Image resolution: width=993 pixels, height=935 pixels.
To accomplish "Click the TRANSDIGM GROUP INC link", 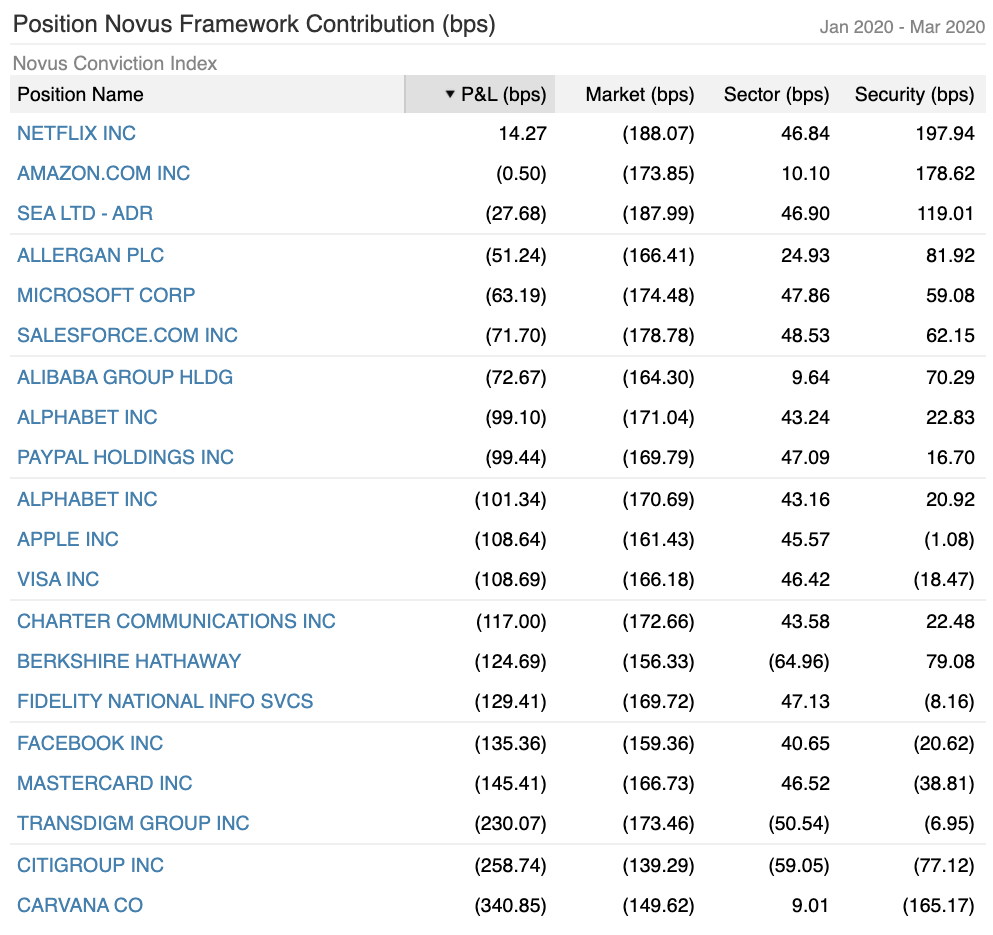I will [x=133, y=823].
